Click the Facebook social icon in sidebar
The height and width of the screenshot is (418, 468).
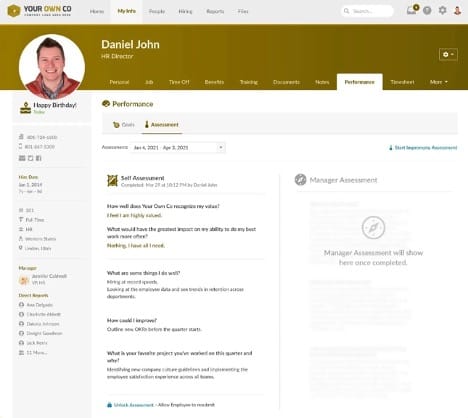pos(39,158)
